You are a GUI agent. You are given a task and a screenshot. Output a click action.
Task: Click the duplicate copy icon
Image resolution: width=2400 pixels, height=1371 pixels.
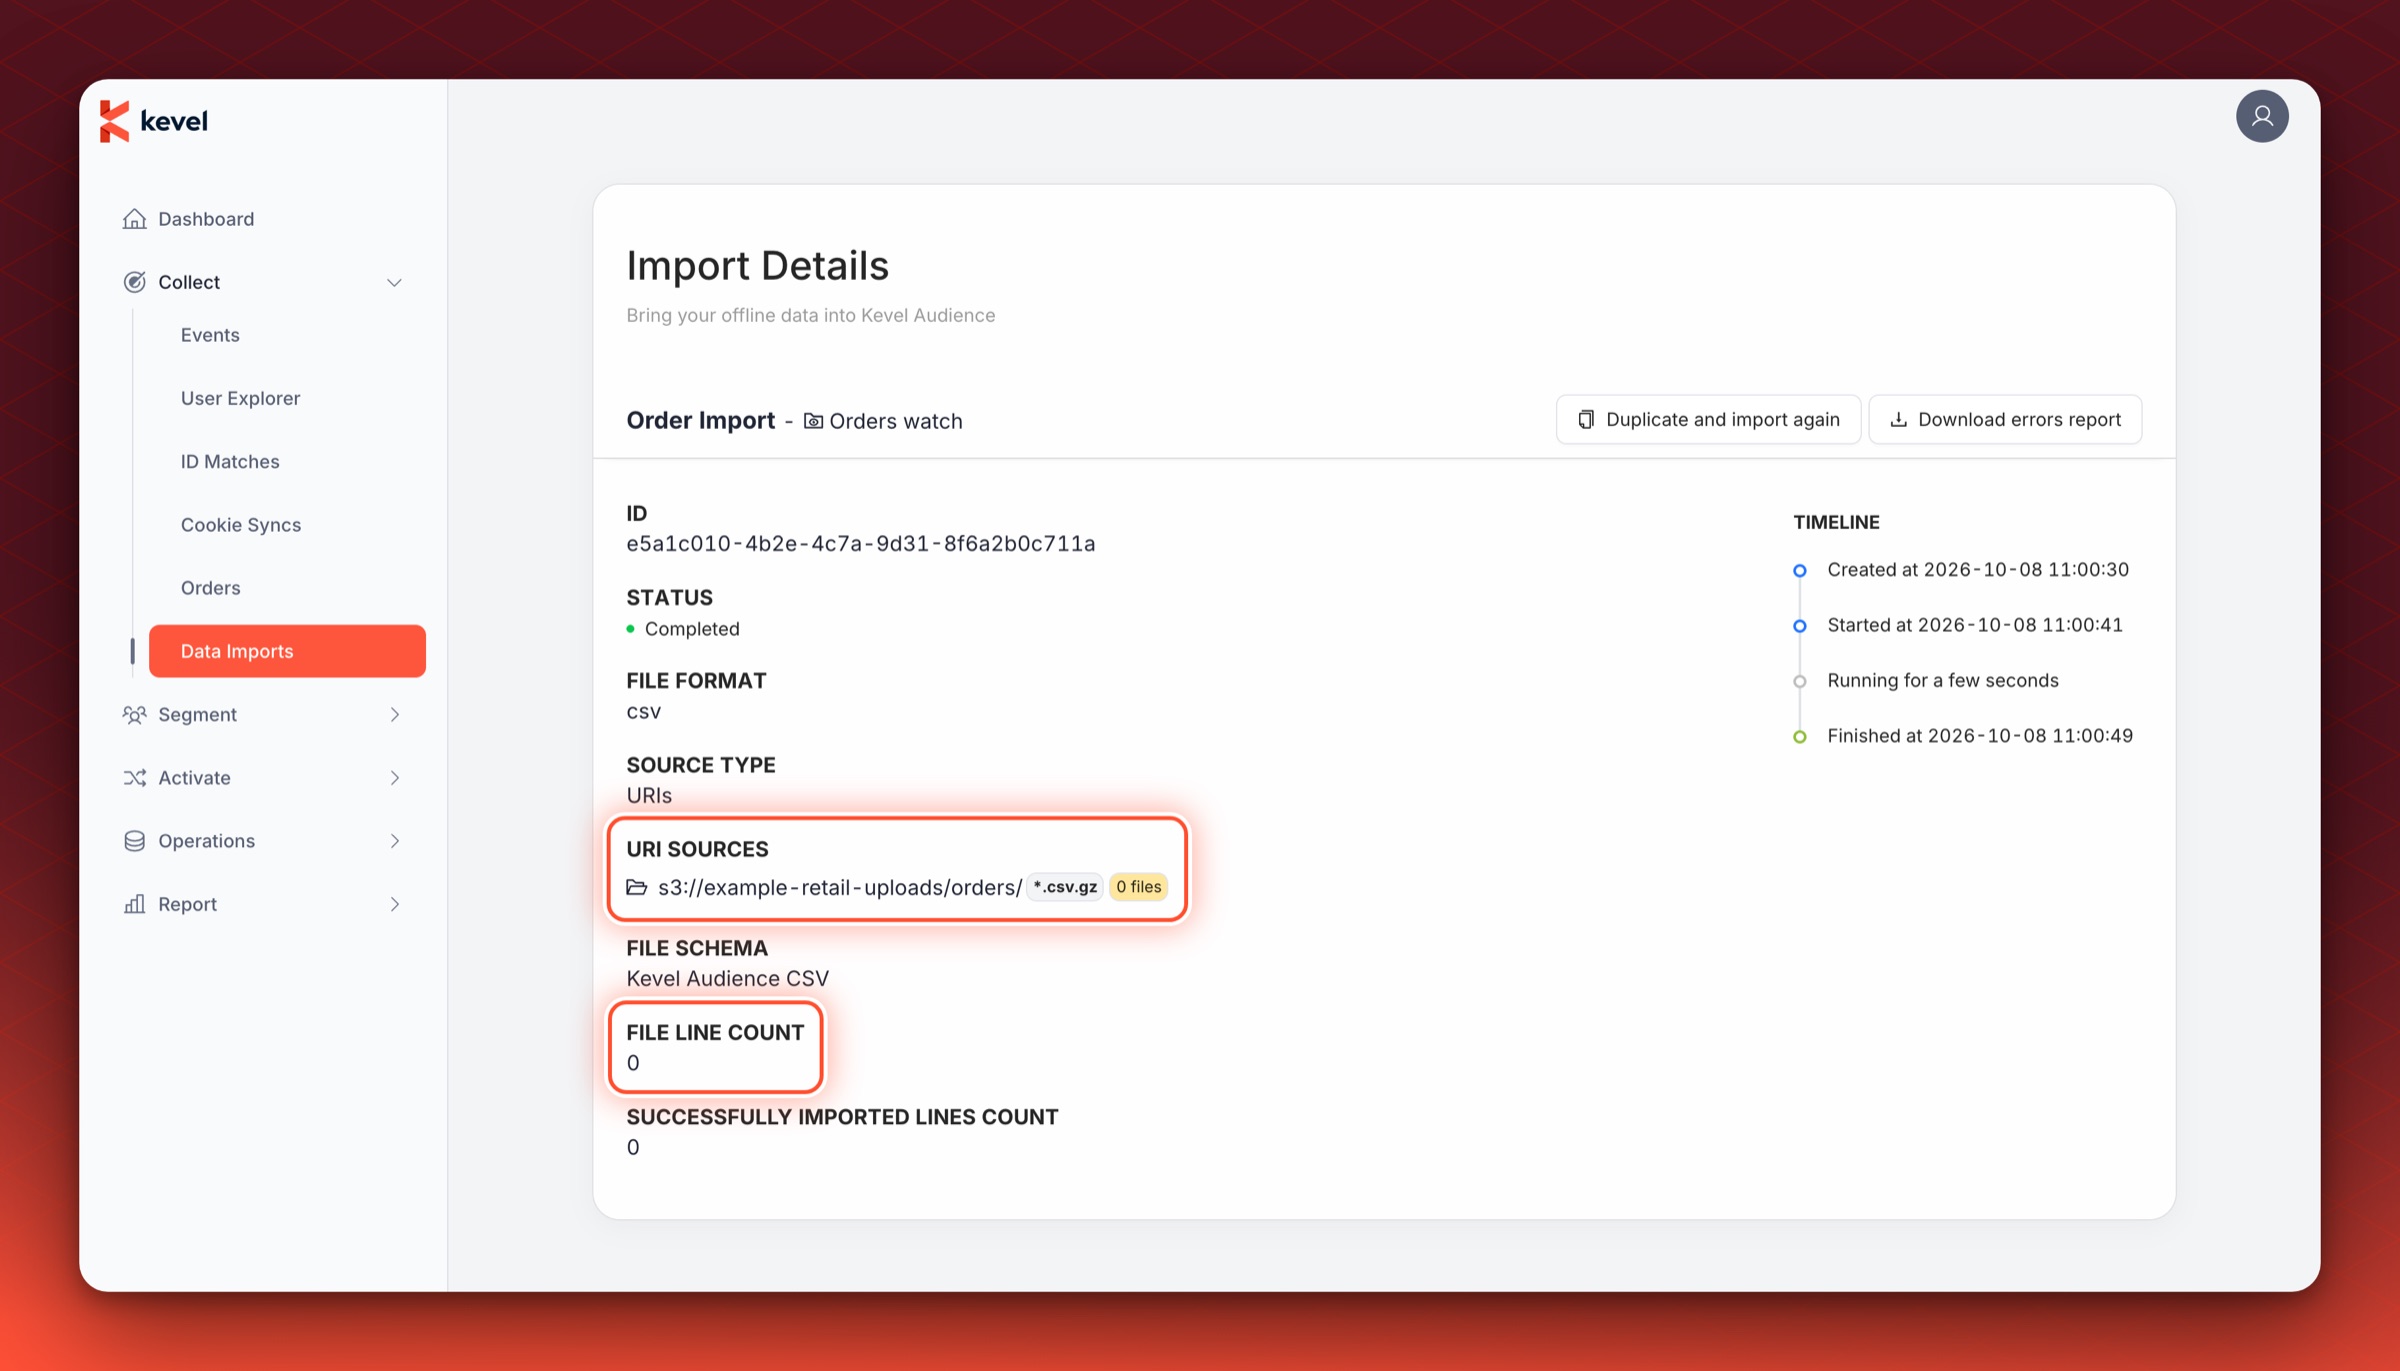tap(1586, 419)
